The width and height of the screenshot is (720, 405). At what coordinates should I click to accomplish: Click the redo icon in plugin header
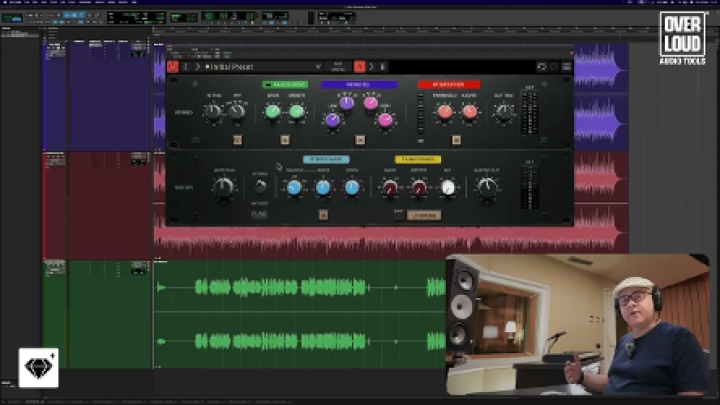click(x=554, y=67)
